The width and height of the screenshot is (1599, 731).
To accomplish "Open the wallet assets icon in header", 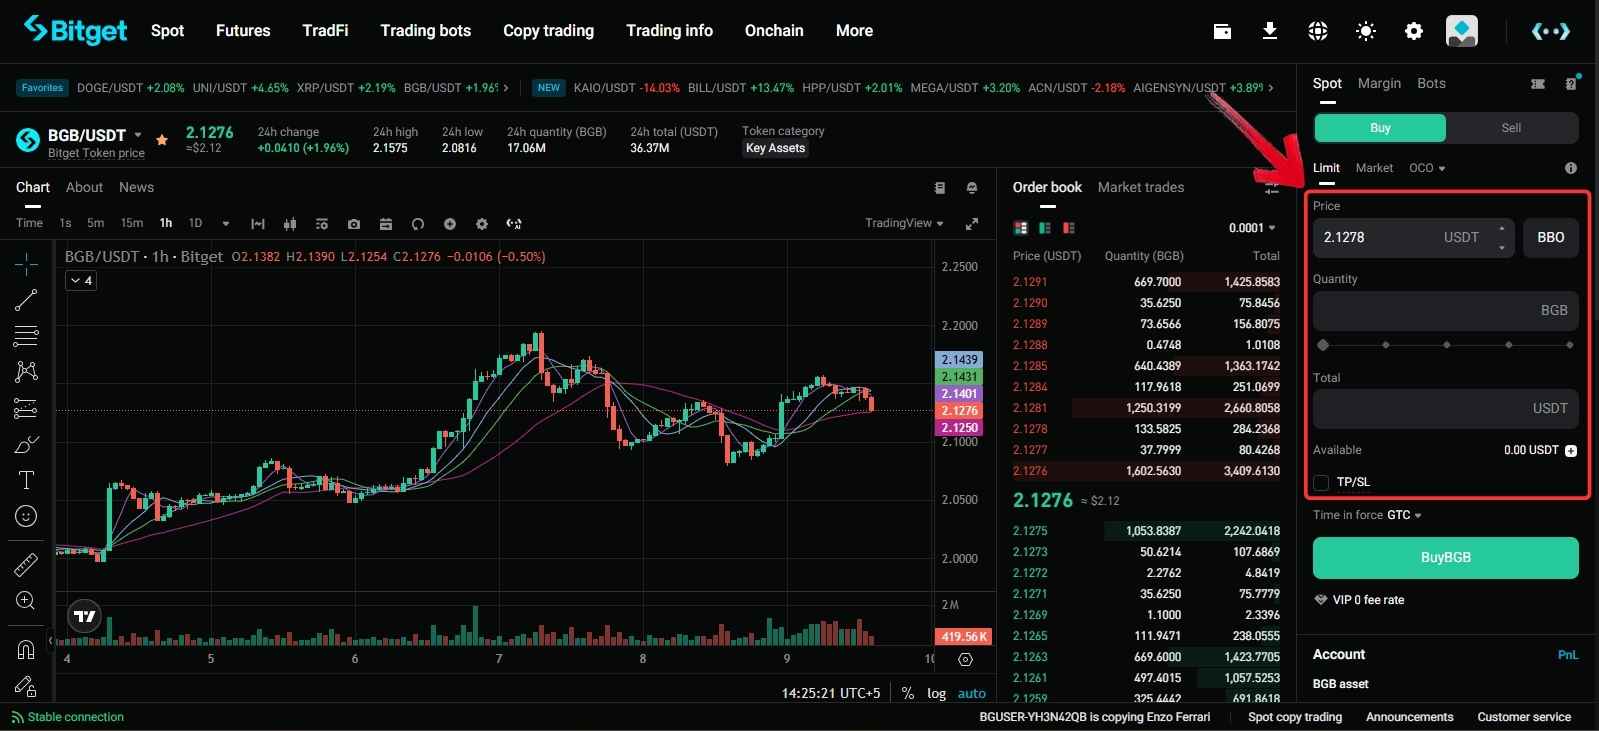I will (1222, 31).
